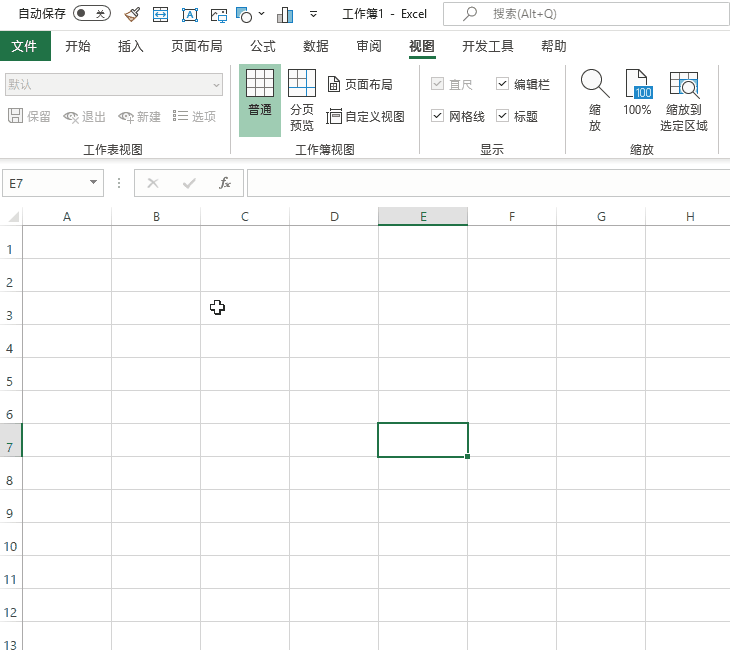Toggle the AutoSave switch
The height and width of the screenshot is (650, 730).
tap(92, 14)
